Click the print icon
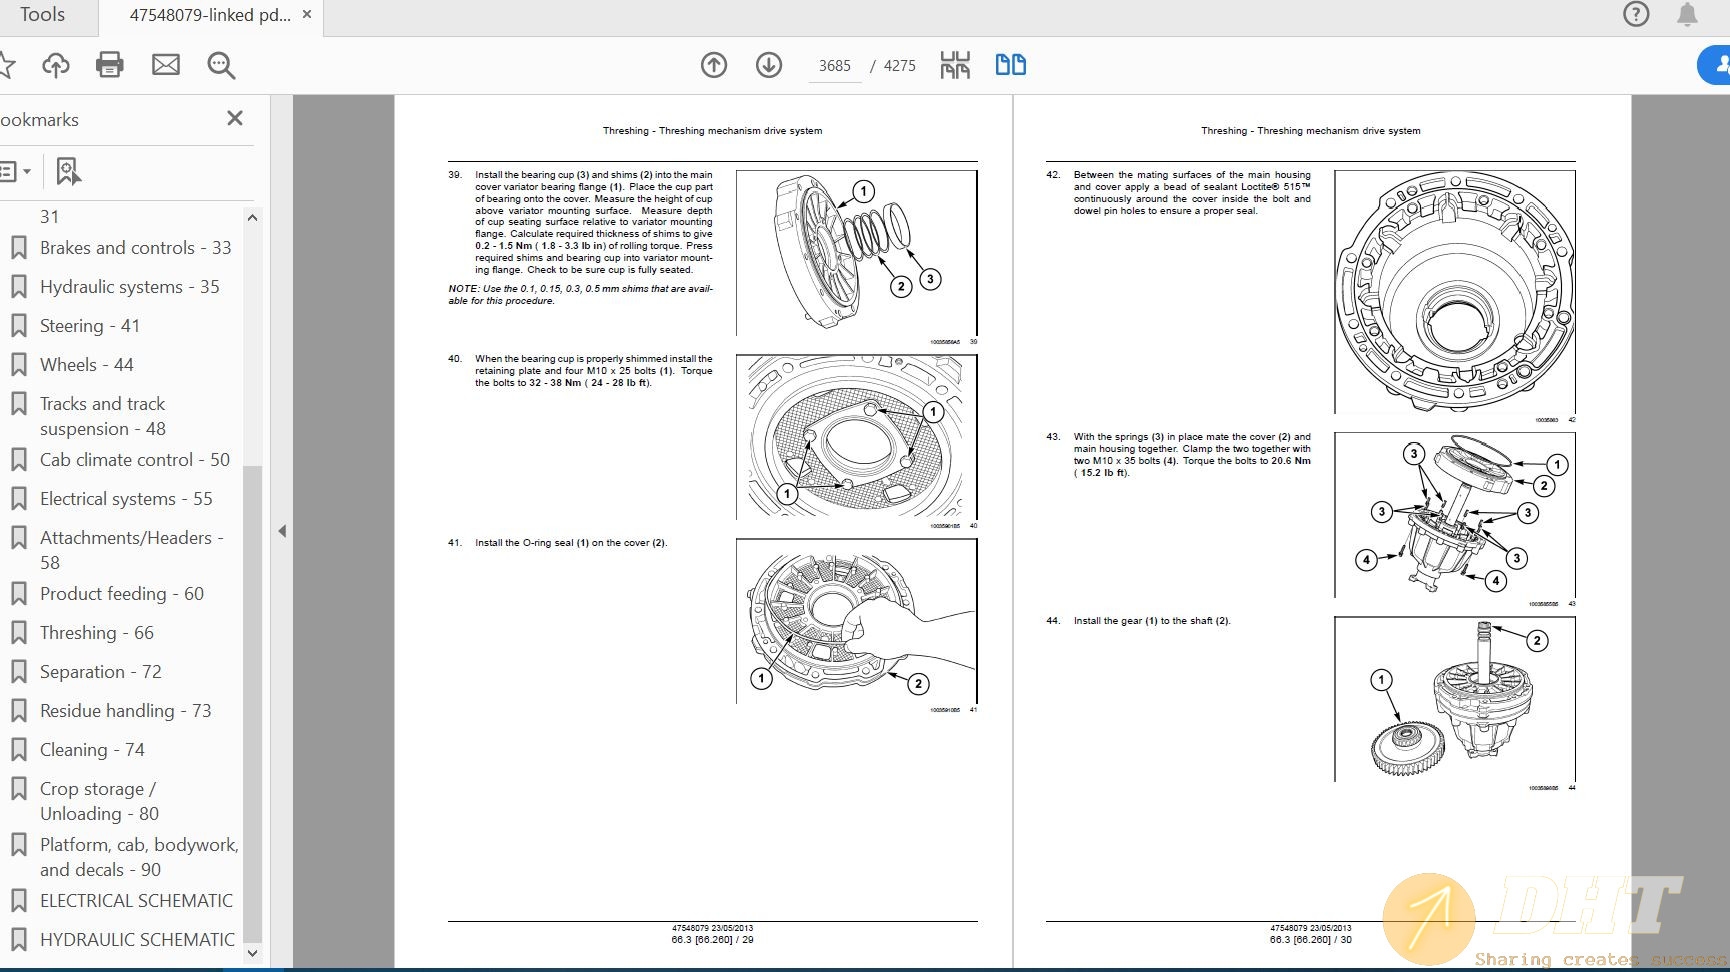 pos(110,65)
